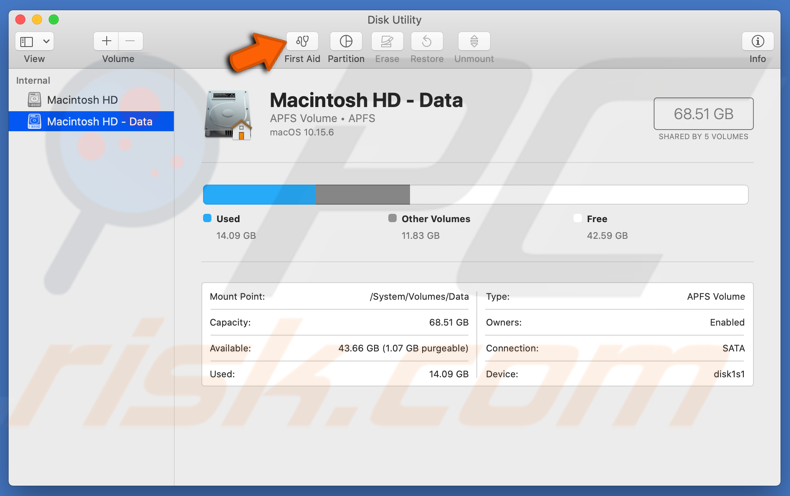Open the View dropdown chevron
Image resolution: width=790 pixels, height=496 pixels.
46,41
